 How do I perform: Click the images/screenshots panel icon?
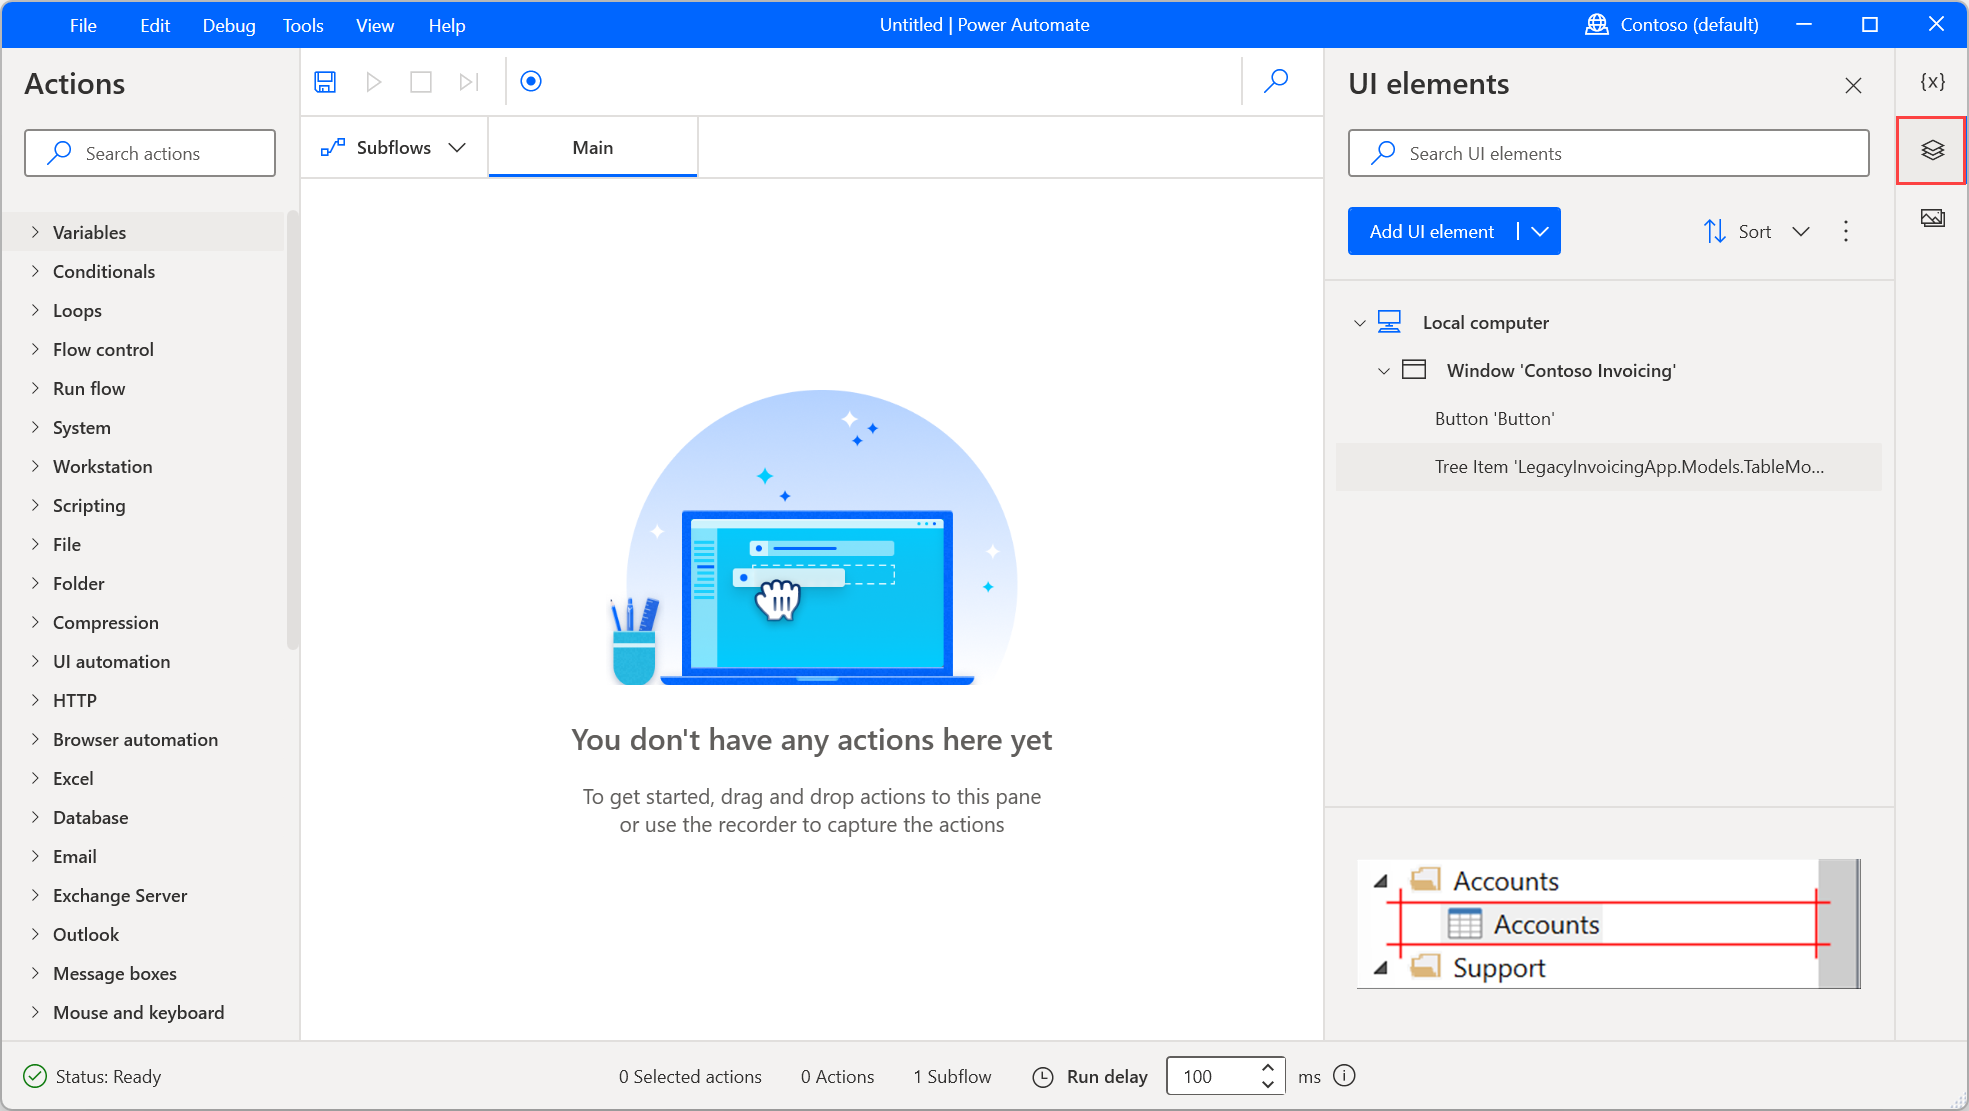[1932, 216]
